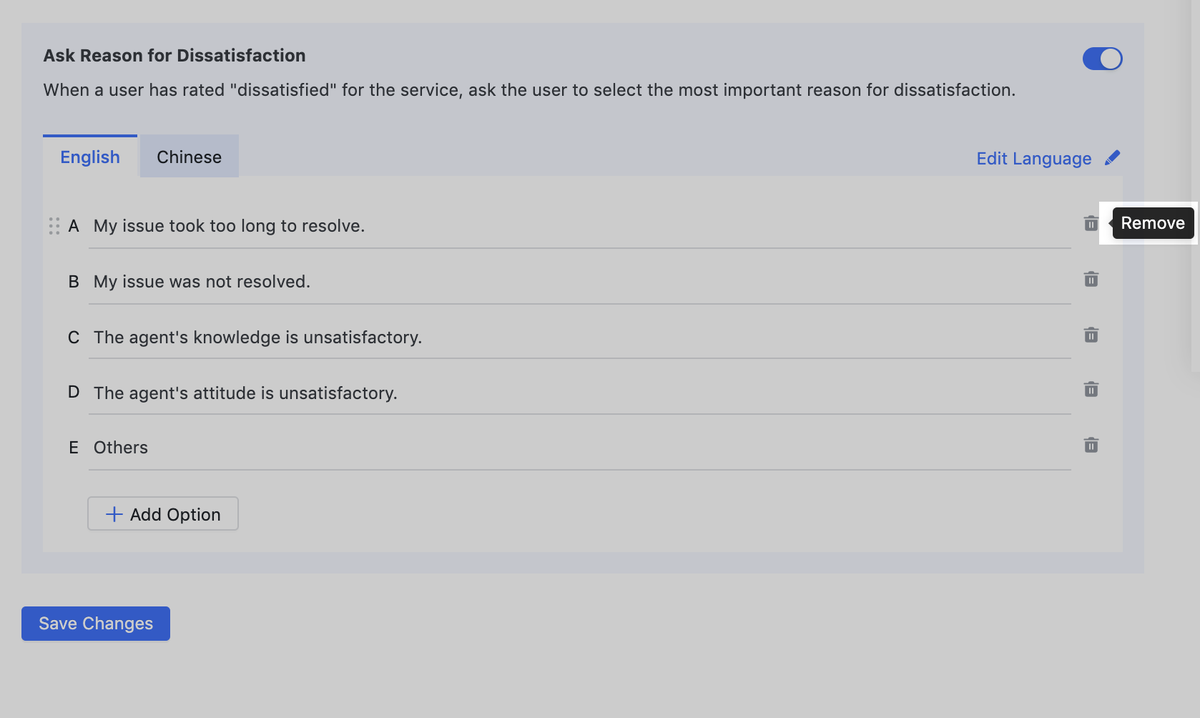
Task: Delete option A using its trash icon
Action: 1091,224
